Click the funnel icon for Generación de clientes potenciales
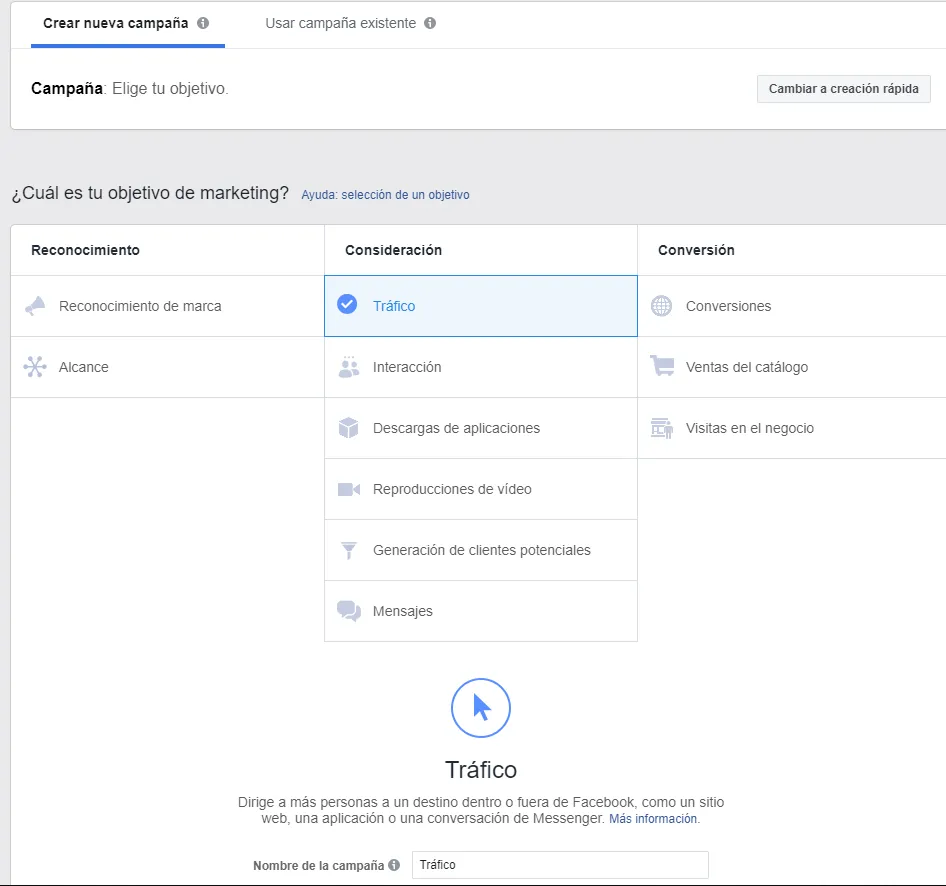The height and width of the screenshot is (886, 946). [349, 550]
